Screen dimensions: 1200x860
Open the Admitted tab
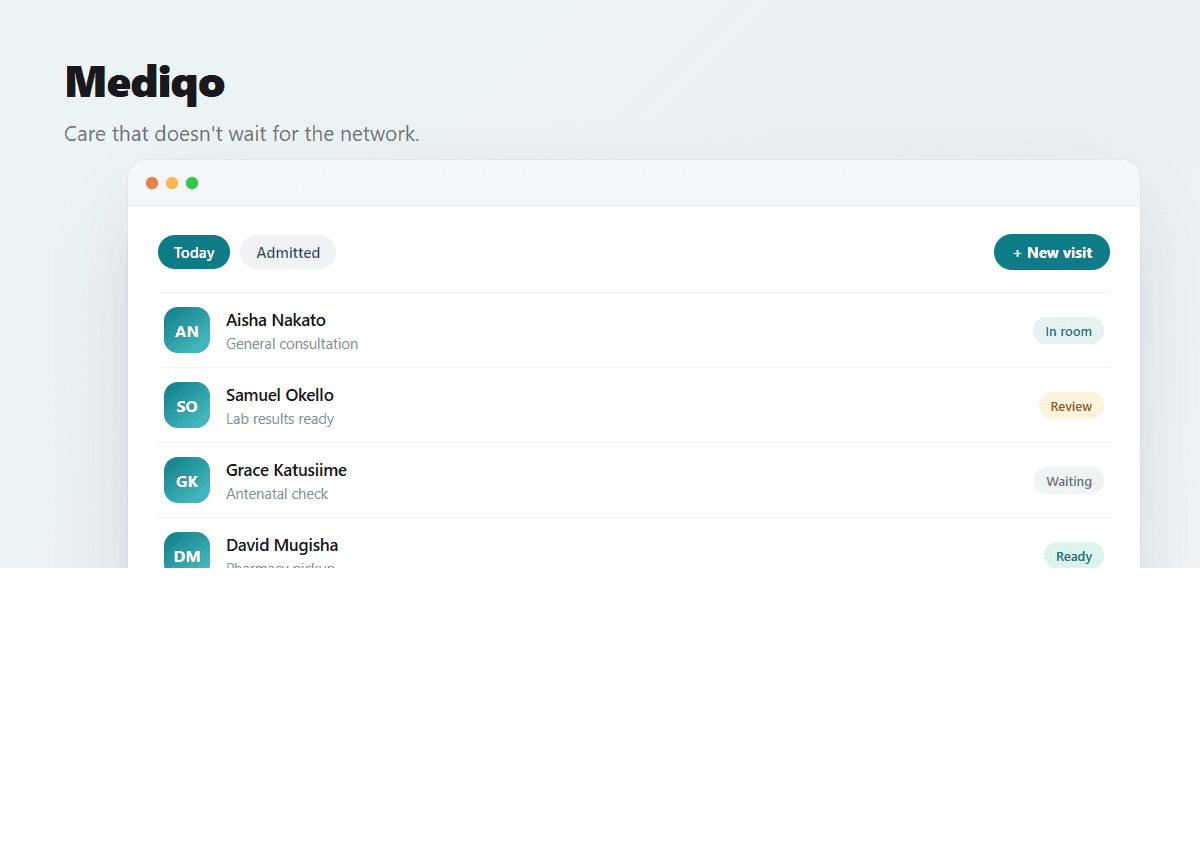coord(288,252)
